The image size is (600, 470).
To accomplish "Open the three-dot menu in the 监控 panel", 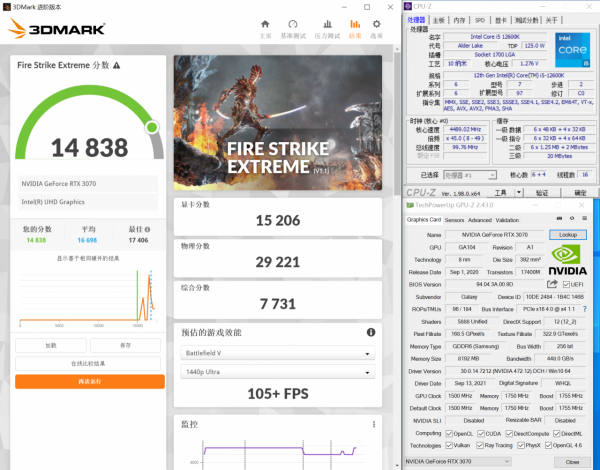I will 374,424.
